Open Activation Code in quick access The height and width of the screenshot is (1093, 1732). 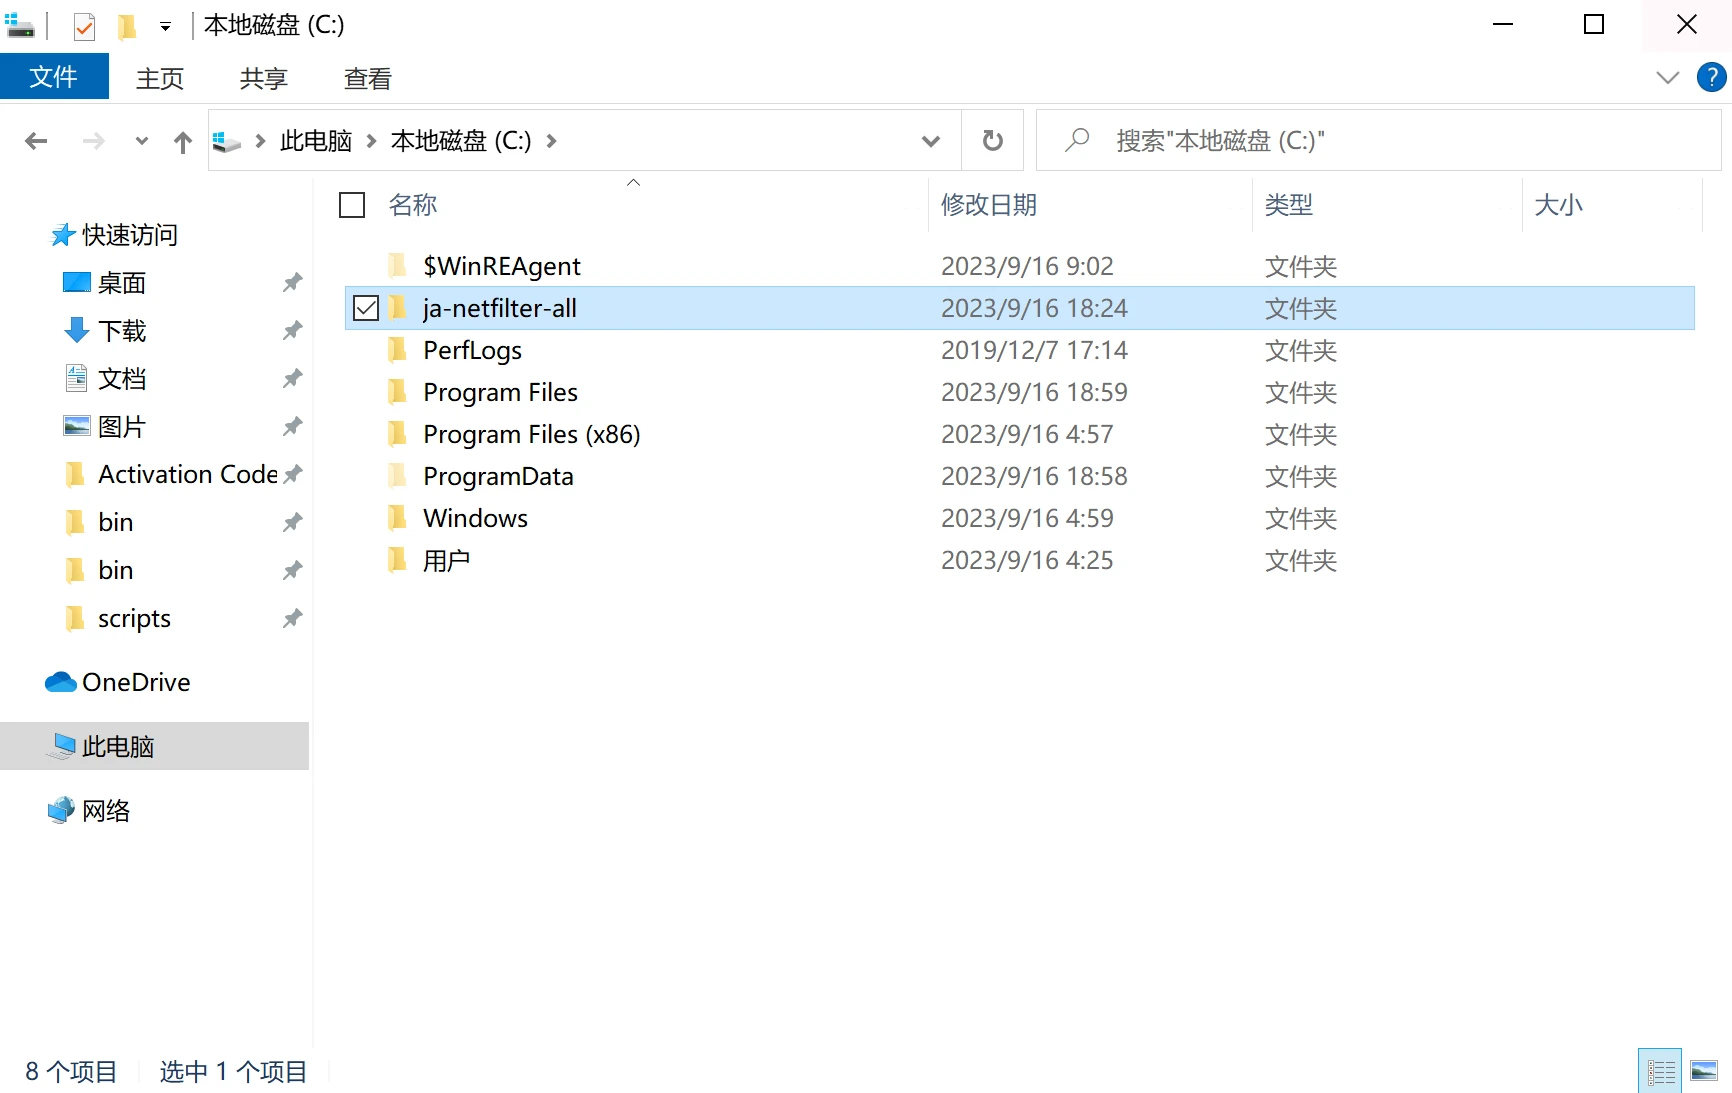tap(188, 474)
